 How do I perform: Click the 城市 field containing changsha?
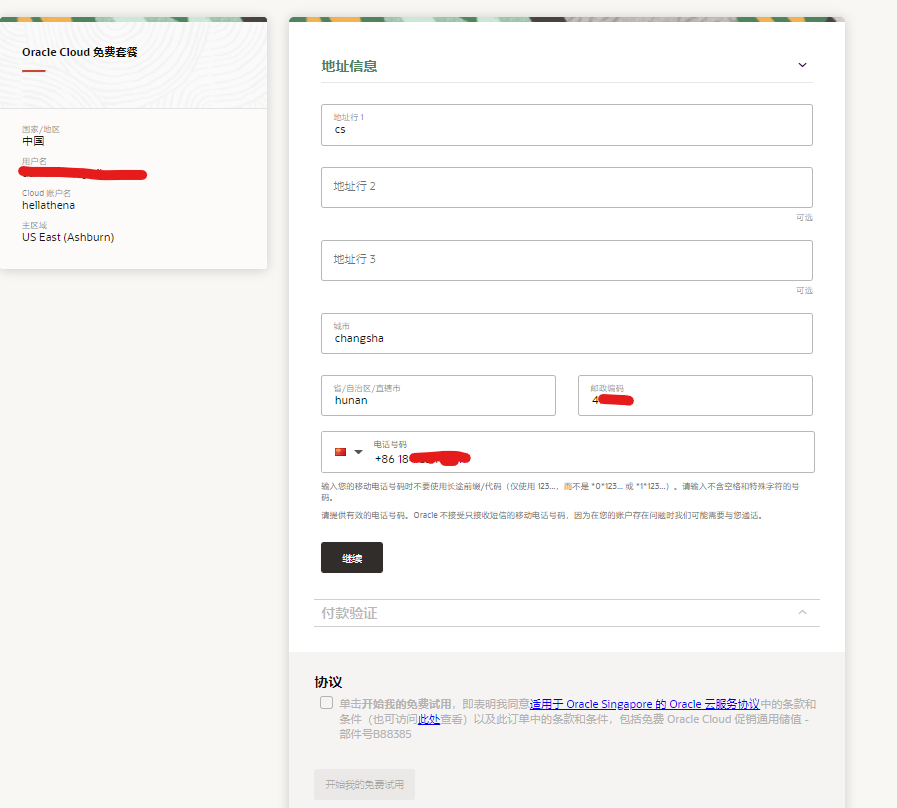[x=566, y=333]
